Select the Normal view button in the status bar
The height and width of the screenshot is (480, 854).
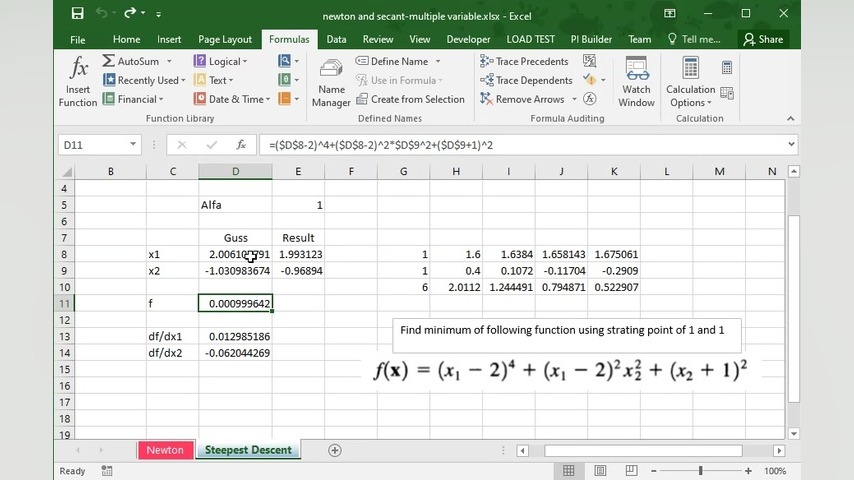[569, 471]
